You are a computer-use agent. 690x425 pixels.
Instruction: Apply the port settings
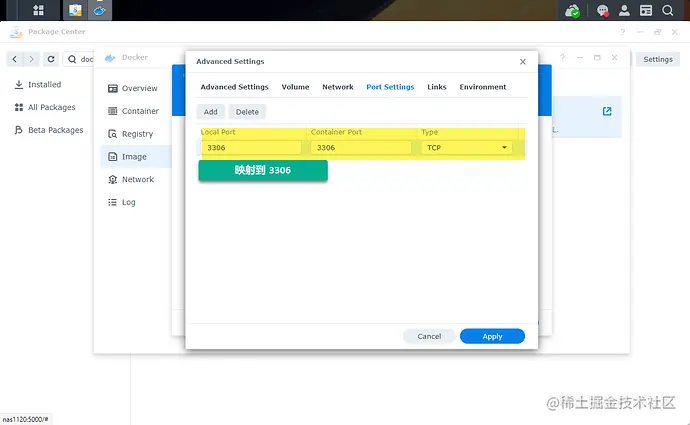[x=492, y=337]
